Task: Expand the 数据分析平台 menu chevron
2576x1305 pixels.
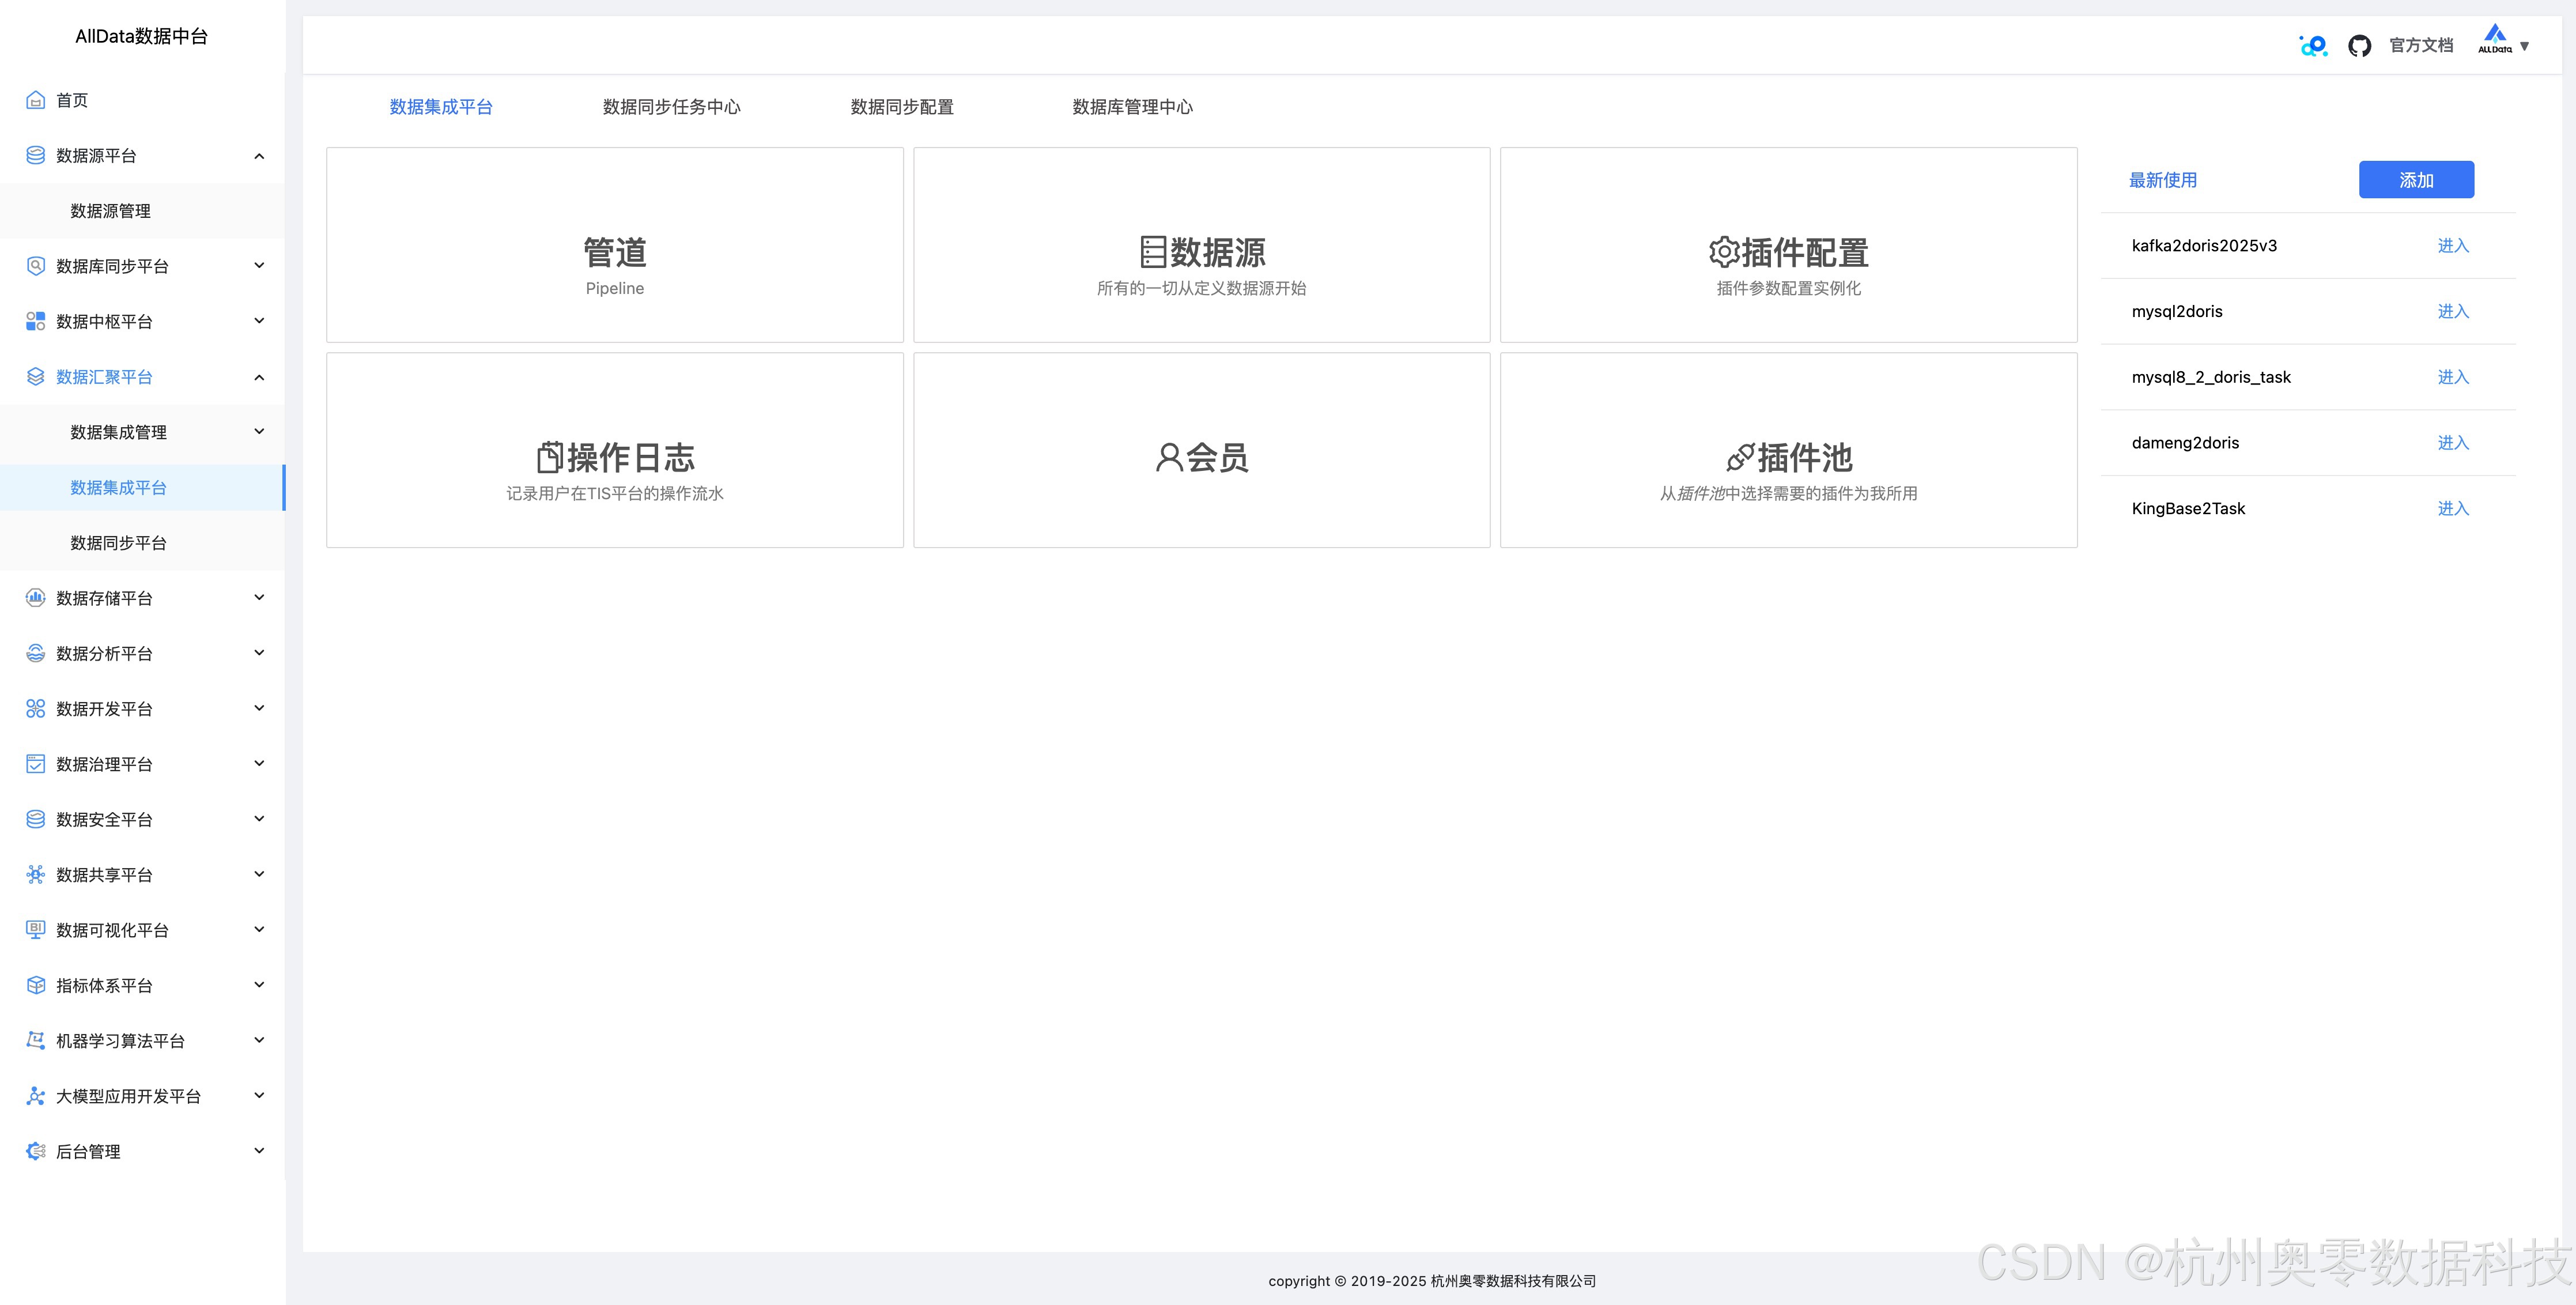Action: click(259, 653)
